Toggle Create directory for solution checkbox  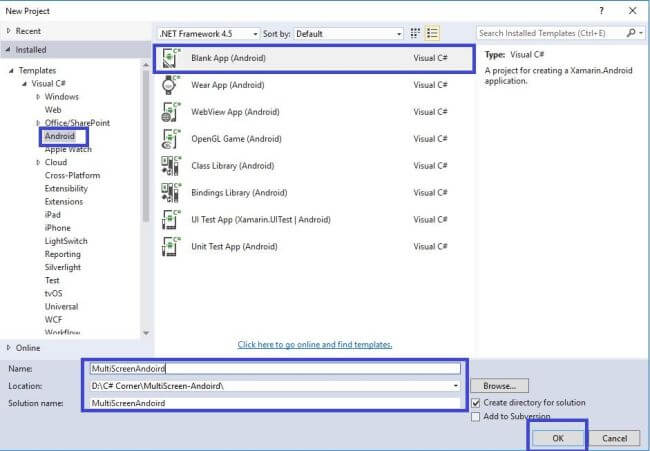475,403
